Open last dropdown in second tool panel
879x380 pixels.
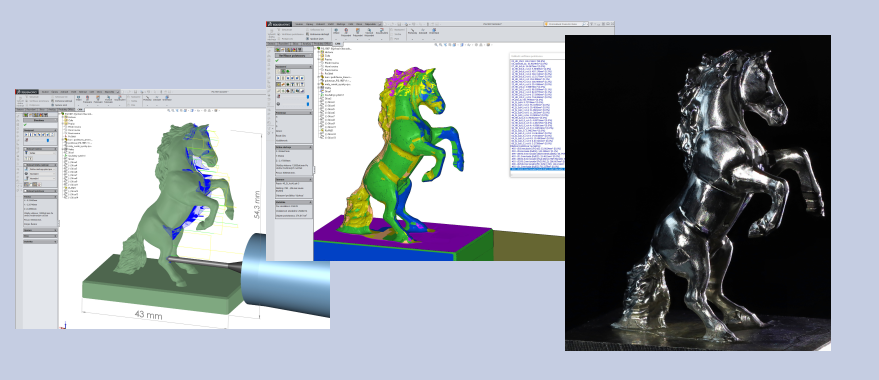tap(42, 178)
